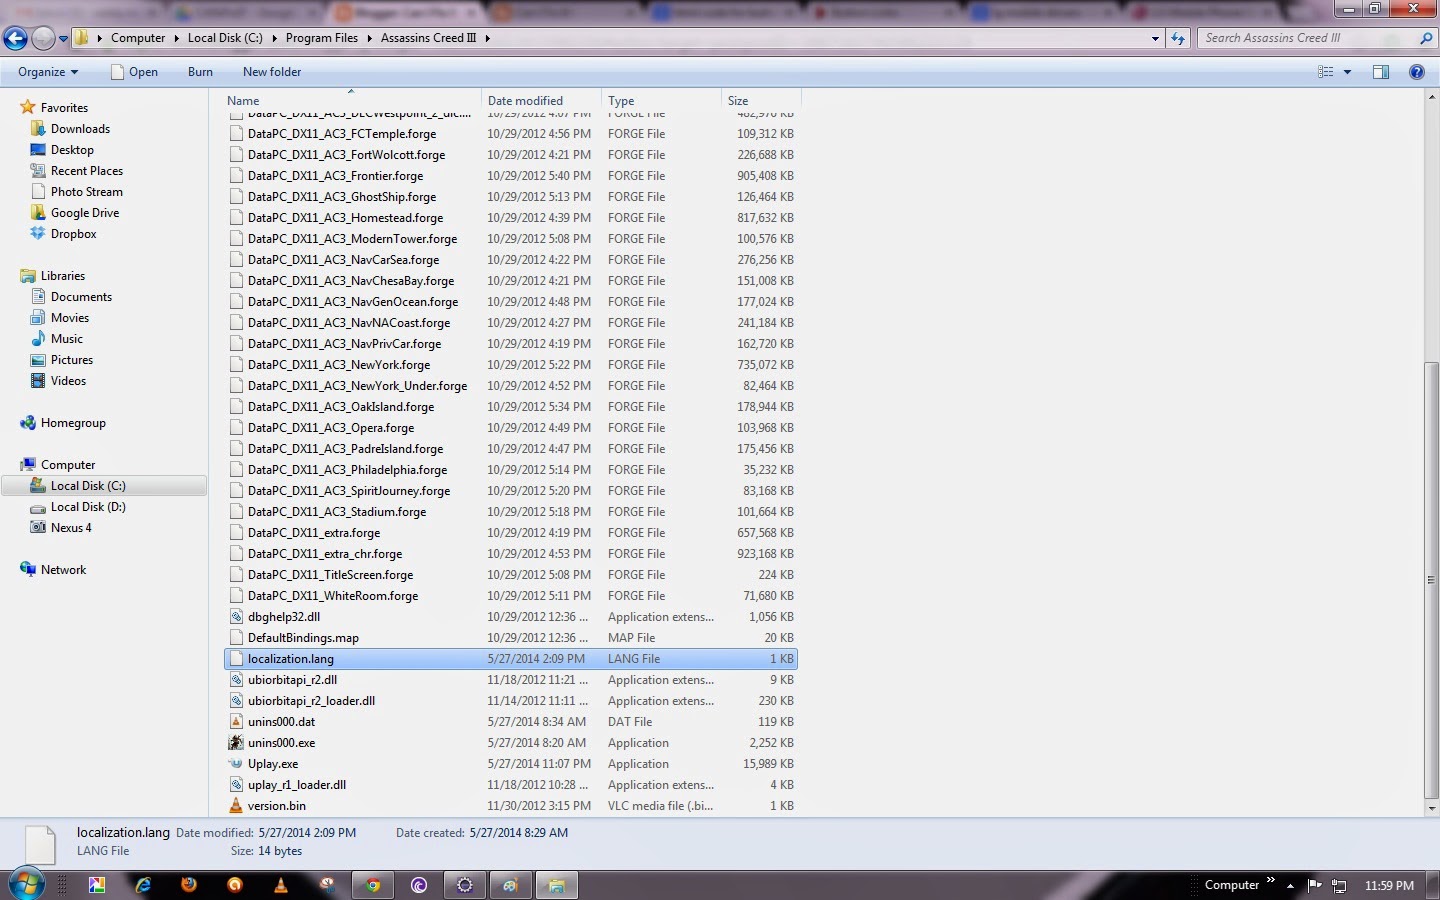Select Network in the navigation pane
The image size is (1440, 900).
63,570
